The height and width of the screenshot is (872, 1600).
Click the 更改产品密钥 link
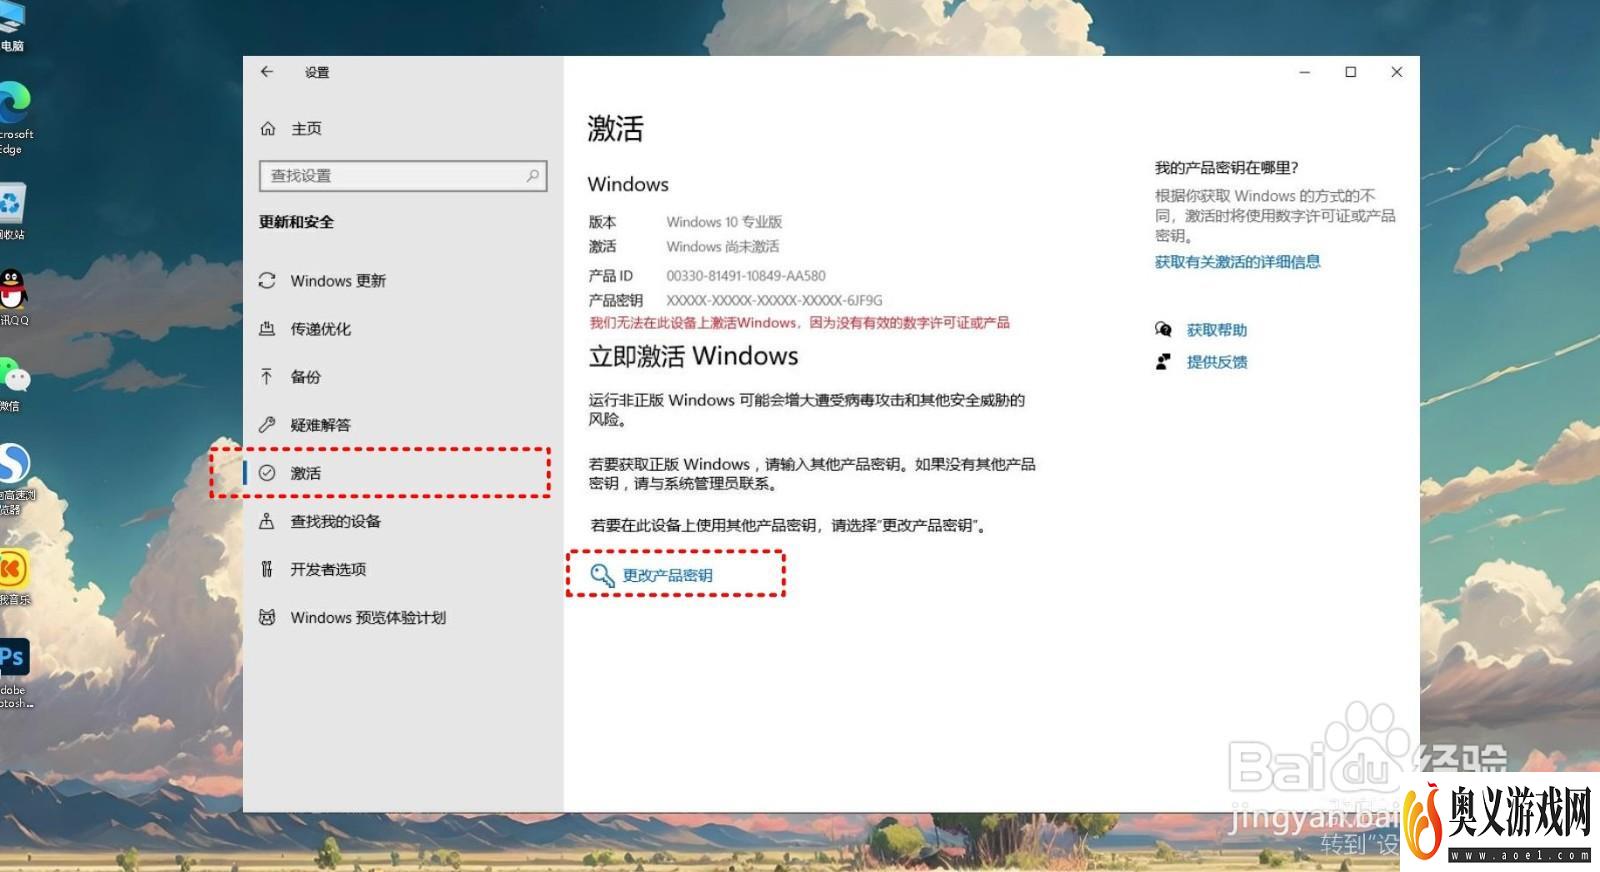(x=668, y=575)
